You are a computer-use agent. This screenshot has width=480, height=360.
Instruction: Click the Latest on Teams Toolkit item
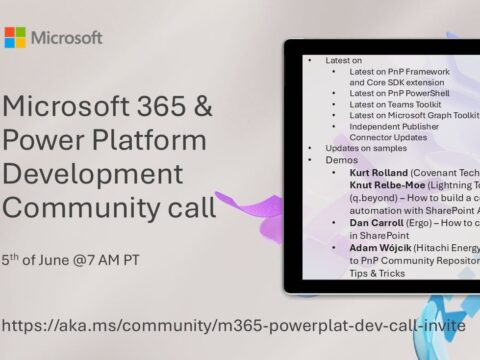click(x=395, y=105)
